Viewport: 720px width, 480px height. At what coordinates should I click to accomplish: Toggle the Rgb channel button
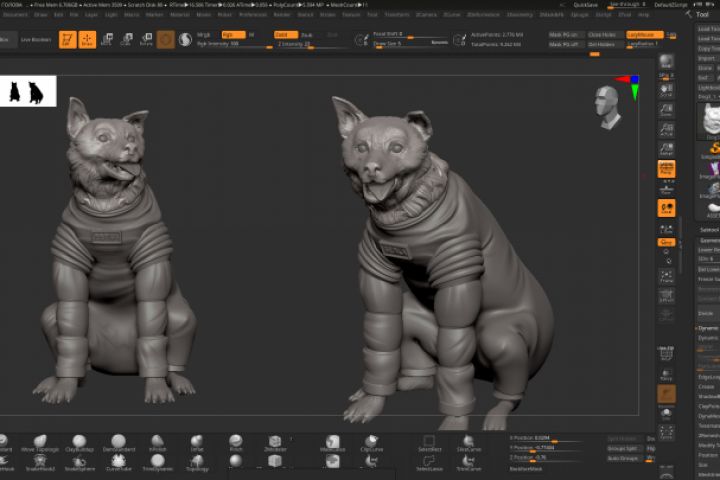tap(233, 35)
